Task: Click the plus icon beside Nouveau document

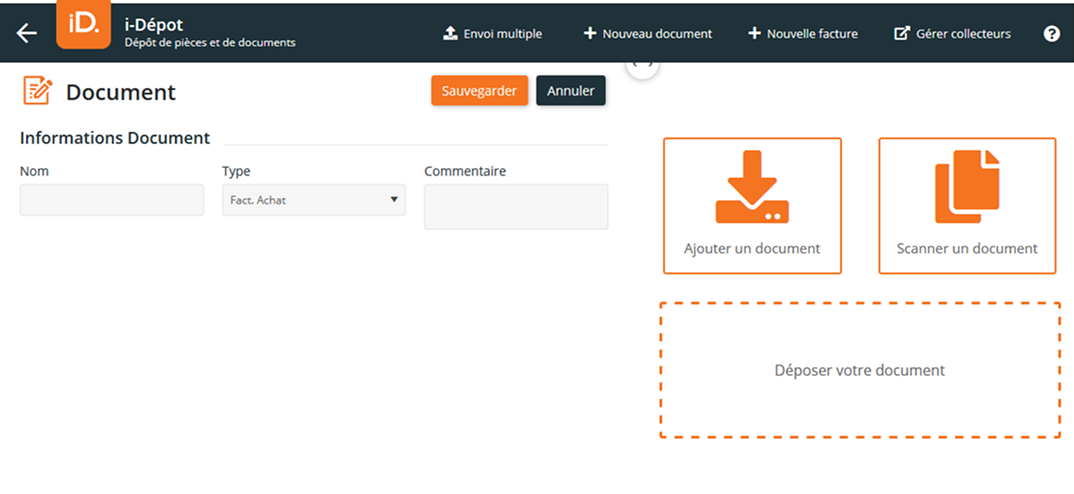Action: pyautogui.click(x=590, y=34)
